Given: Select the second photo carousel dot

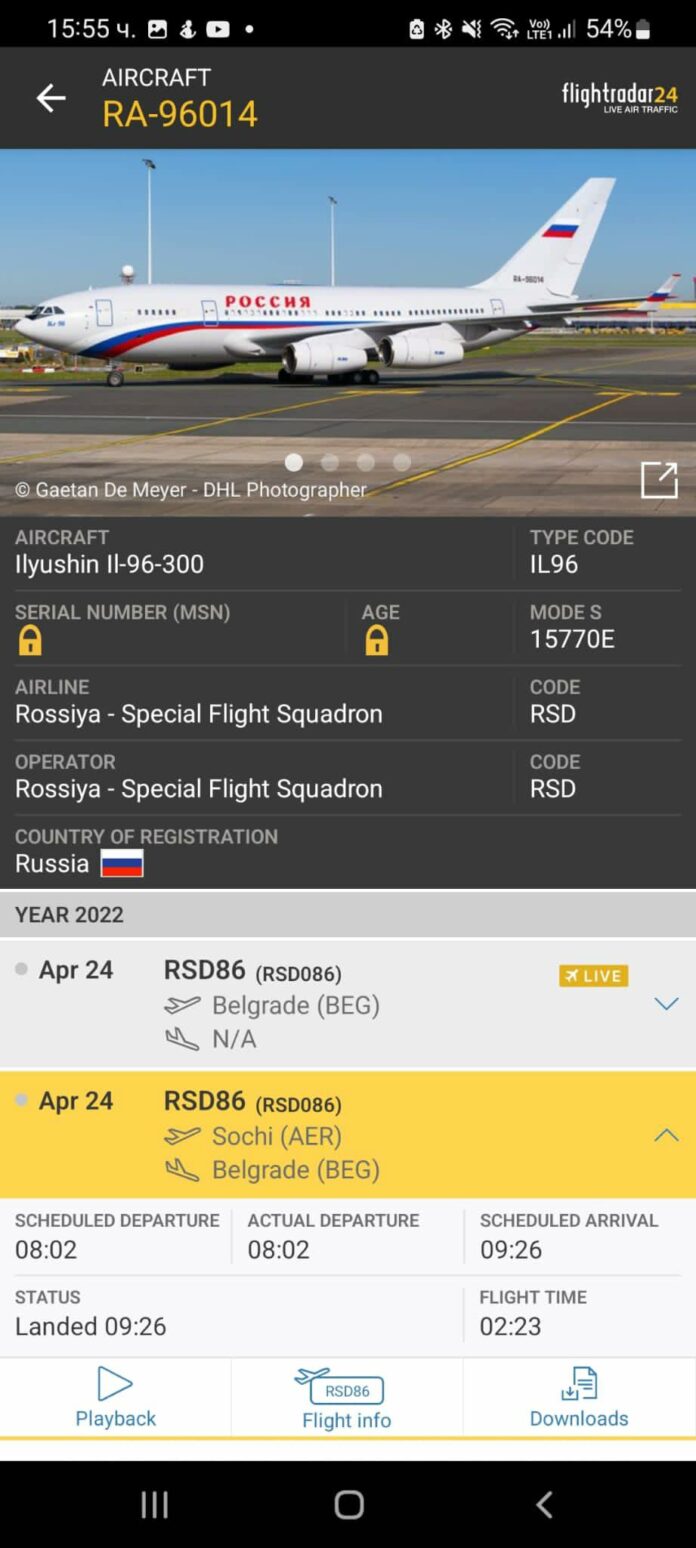Looking at the screenshot, I should pos(329,462).
